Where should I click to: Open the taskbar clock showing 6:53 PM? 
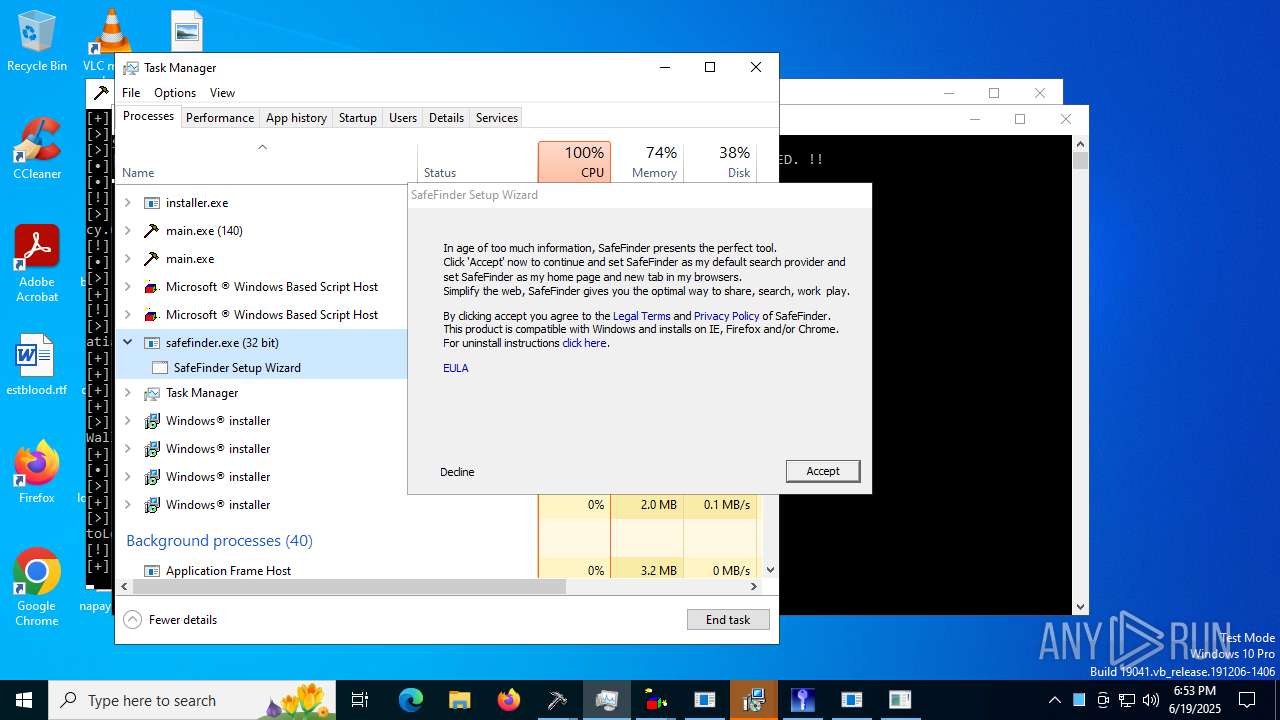point(1194,700)
